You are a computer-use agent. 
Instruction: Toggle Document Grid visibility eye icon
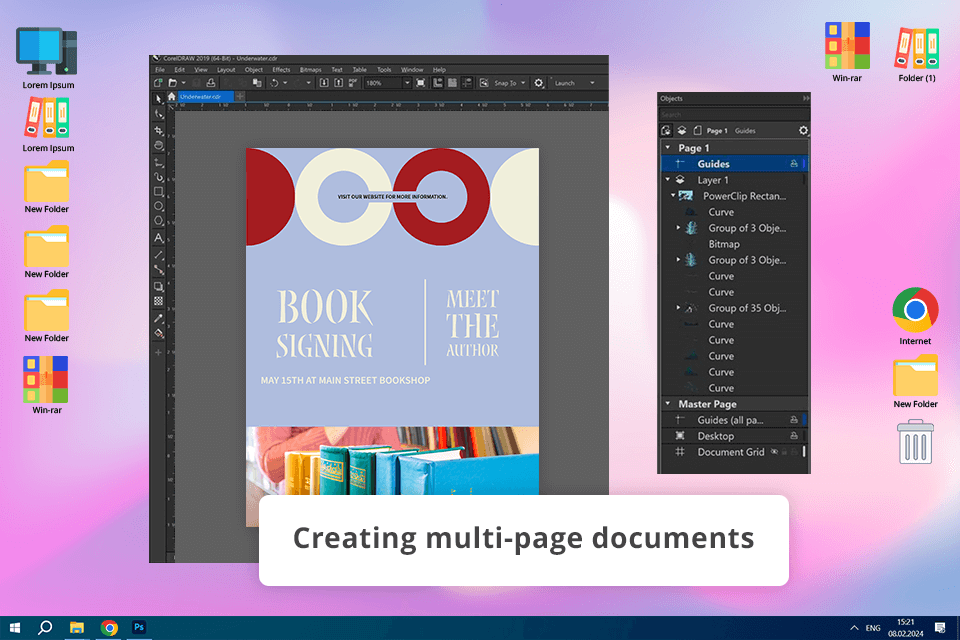[x=774, y=452]
